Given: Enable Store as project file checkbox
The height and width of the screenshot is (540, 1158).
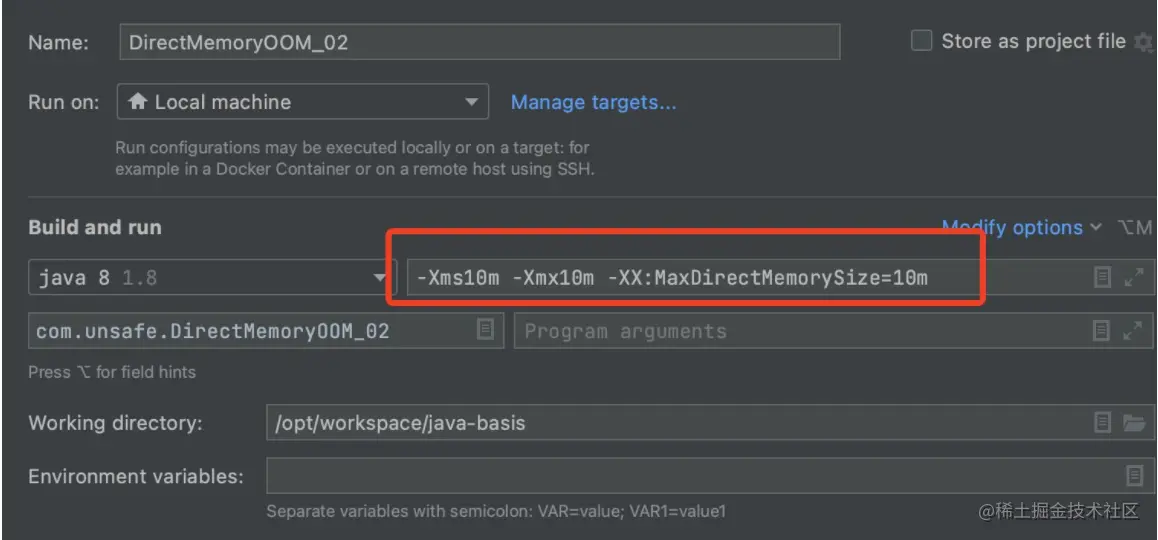Looking at the screenshot, I should click(x=921, y=41).
